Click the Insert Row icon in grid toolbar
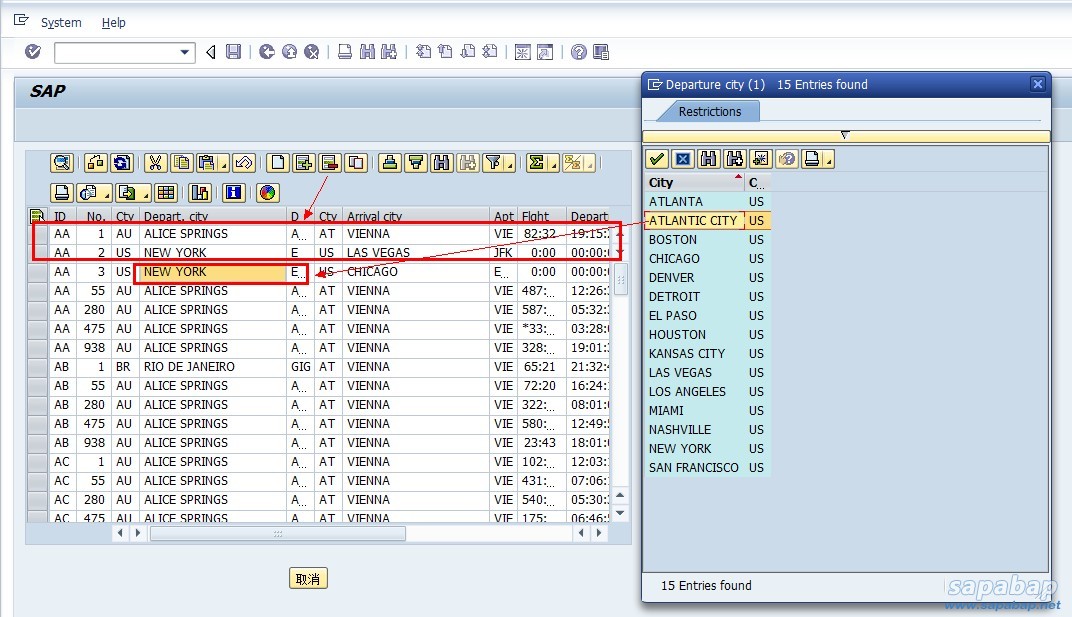Viewport: 1072px width, 617px height. click(303, 163)
